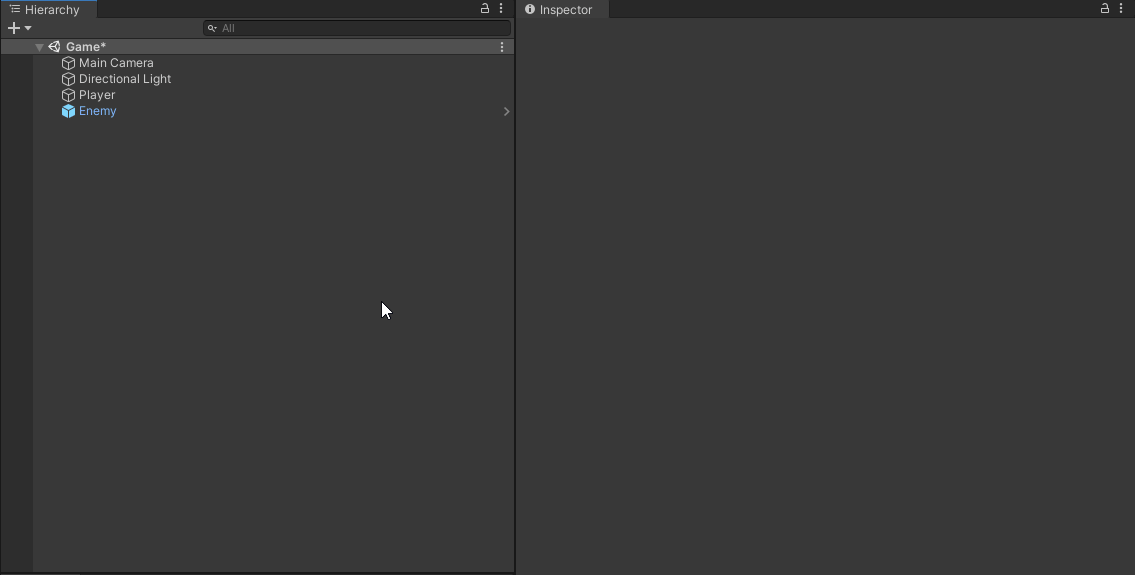Toggle the Hierarchy panel lock icon

[485, 9]
